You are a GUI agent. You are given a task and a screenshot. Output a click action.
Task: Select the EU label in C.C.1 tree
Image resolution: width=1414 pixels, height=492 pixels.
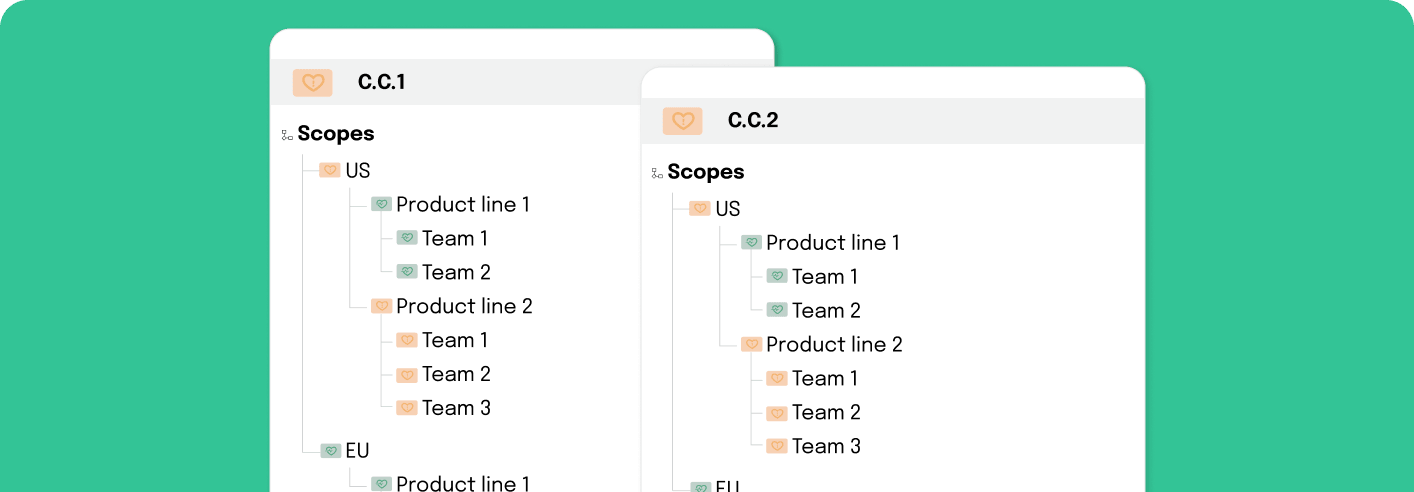coord(358,451)
